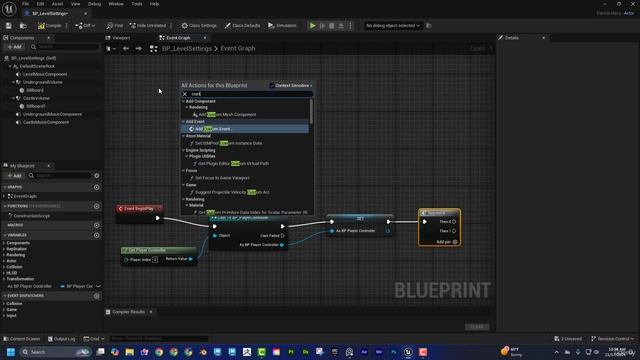Click the add event dispatcher plus icon
This screenshot has height=360, width=640.
[x=97, y=296]
